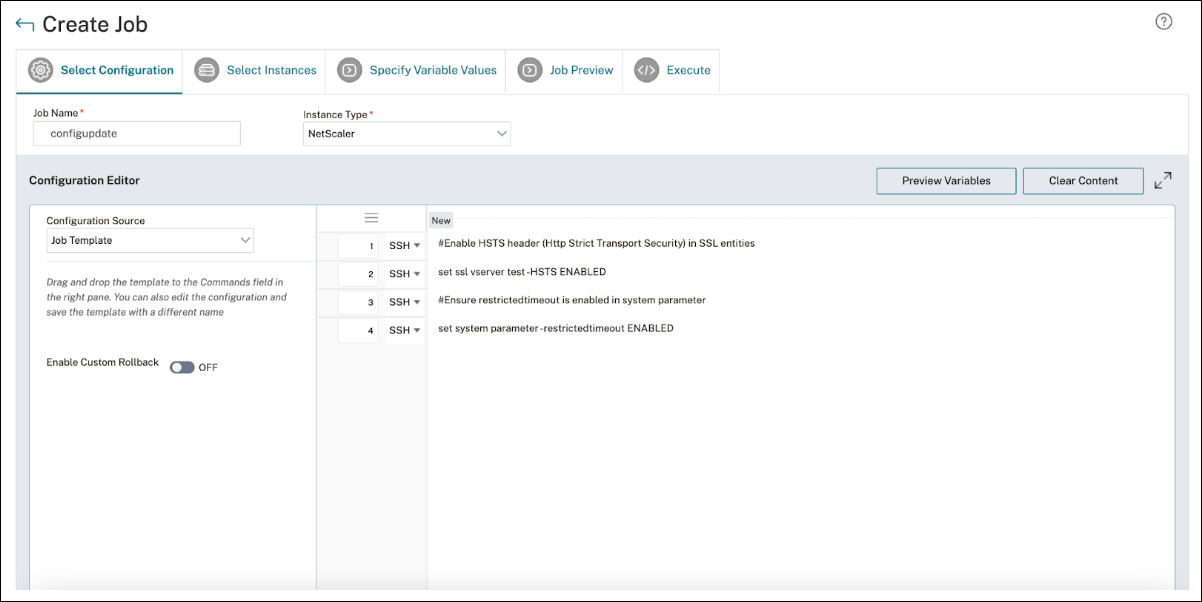Open the SSH dropdown for row 4
The image size is (1202, 602).
pyautogui.click(x=404, y=330)
